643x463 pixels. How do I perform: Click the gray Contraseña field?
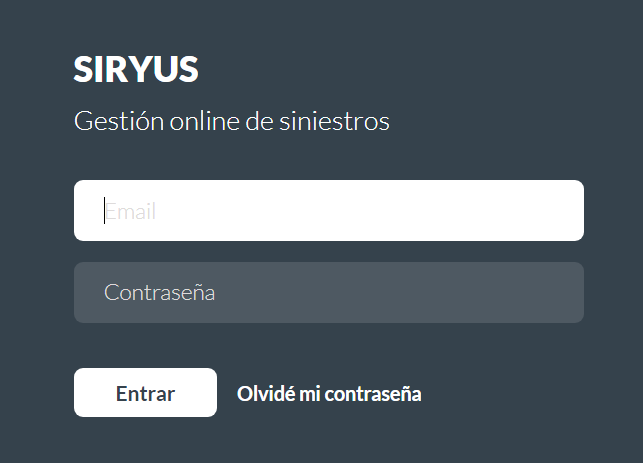tap(328, 293)
